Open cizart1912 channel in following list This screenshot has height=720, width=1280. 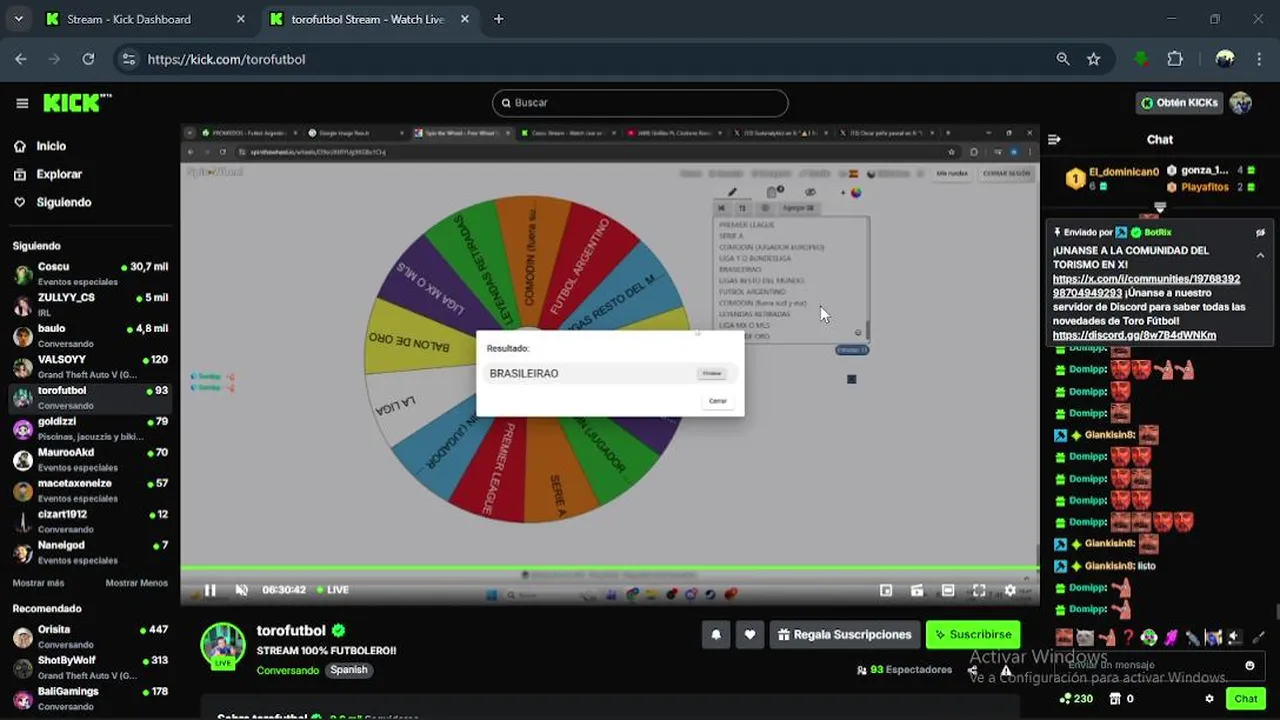90,521
